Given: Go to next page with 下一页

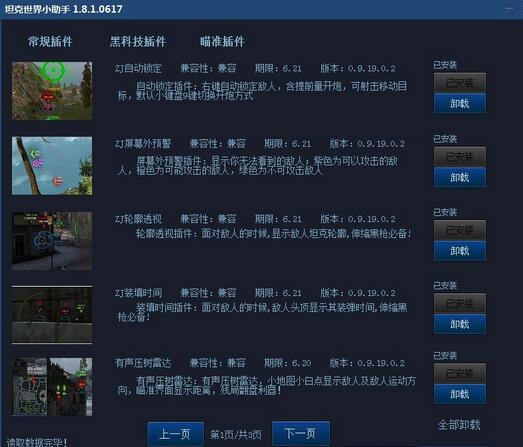Looking at the screenshot, I should click(301, 433).
